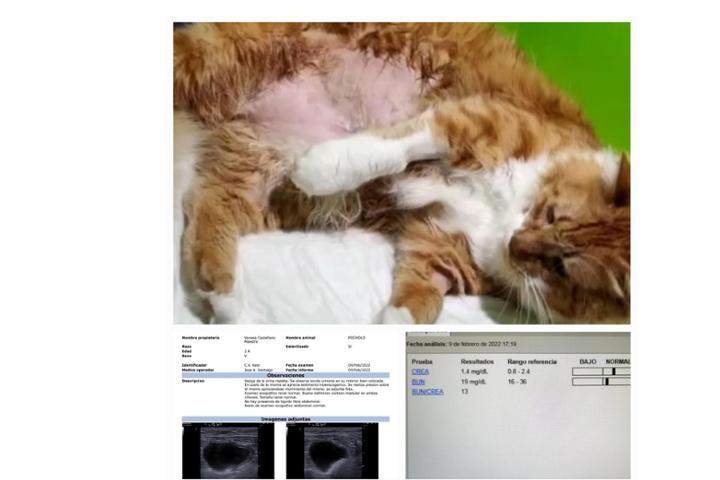720x480 pixels.
Task: Click the 'Prueba' column header
Action: (422, 362)
